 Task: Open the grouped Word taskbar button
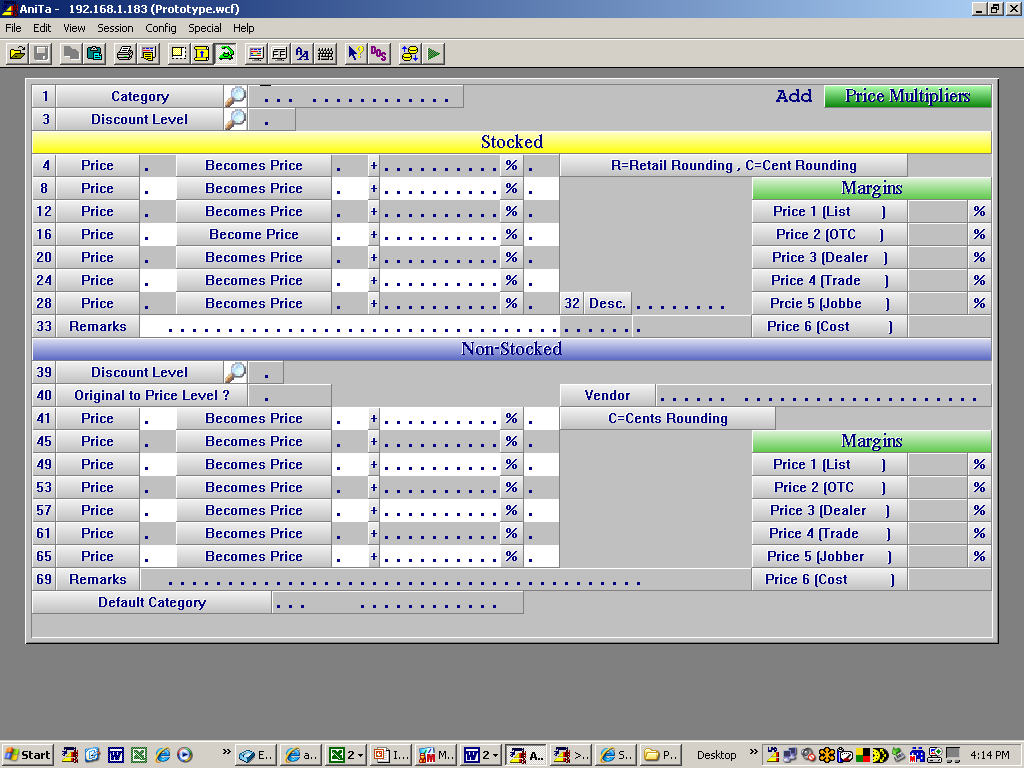[x=481, y=755]
